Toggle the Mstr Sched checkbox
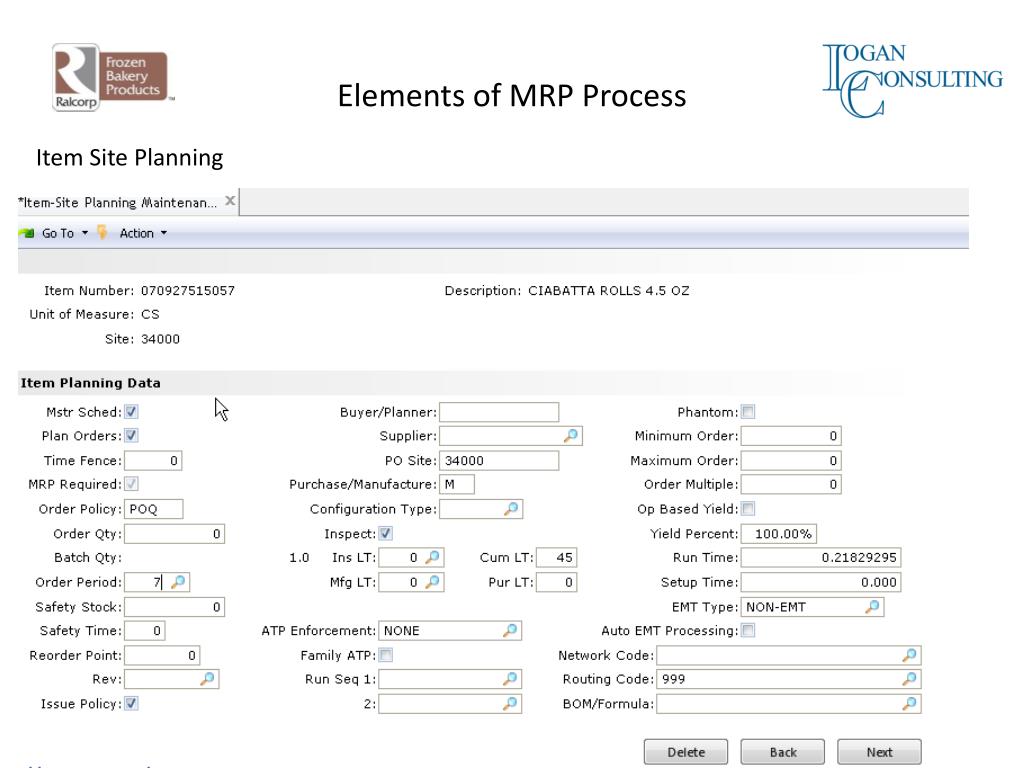1024x768 pixels. [131, 411]
